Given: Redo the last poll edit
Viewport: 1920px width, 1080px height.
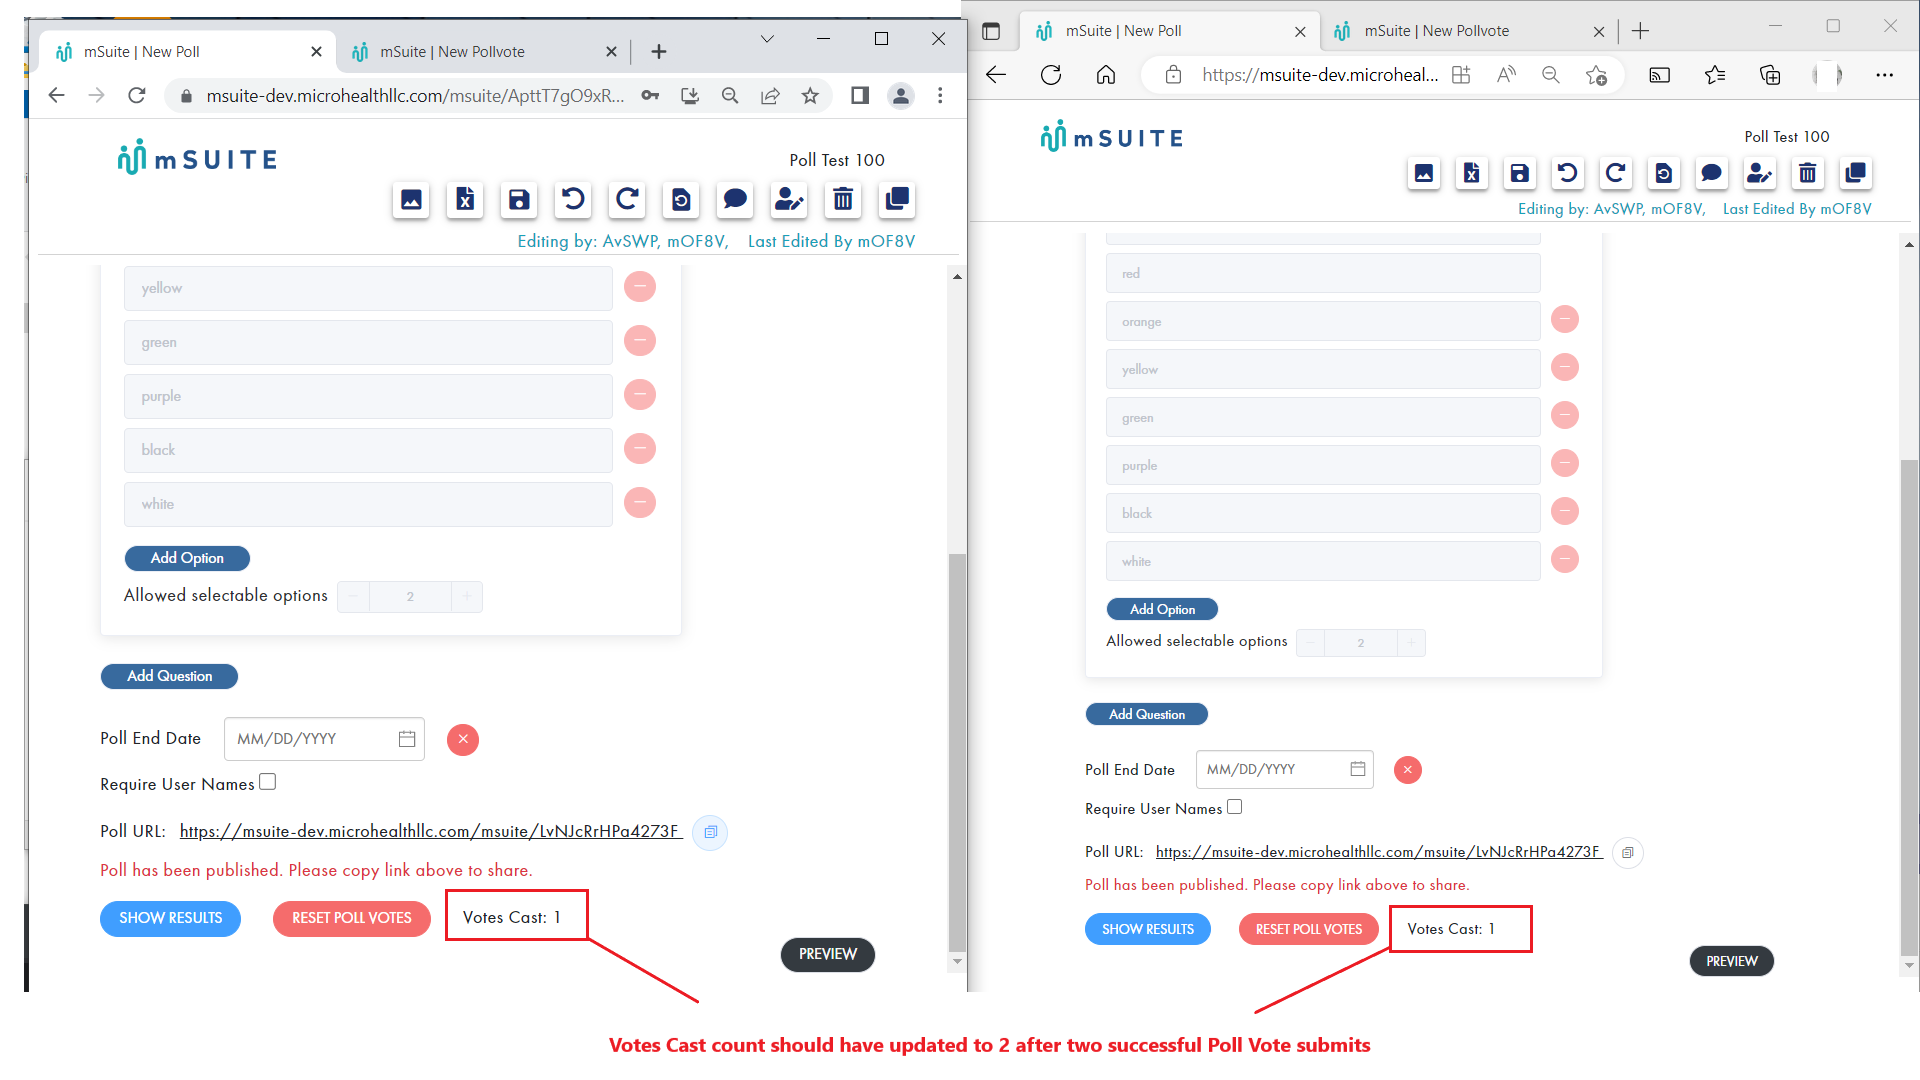Looking at the screenshot, I should pyautogui.click(x=626, y=200).
